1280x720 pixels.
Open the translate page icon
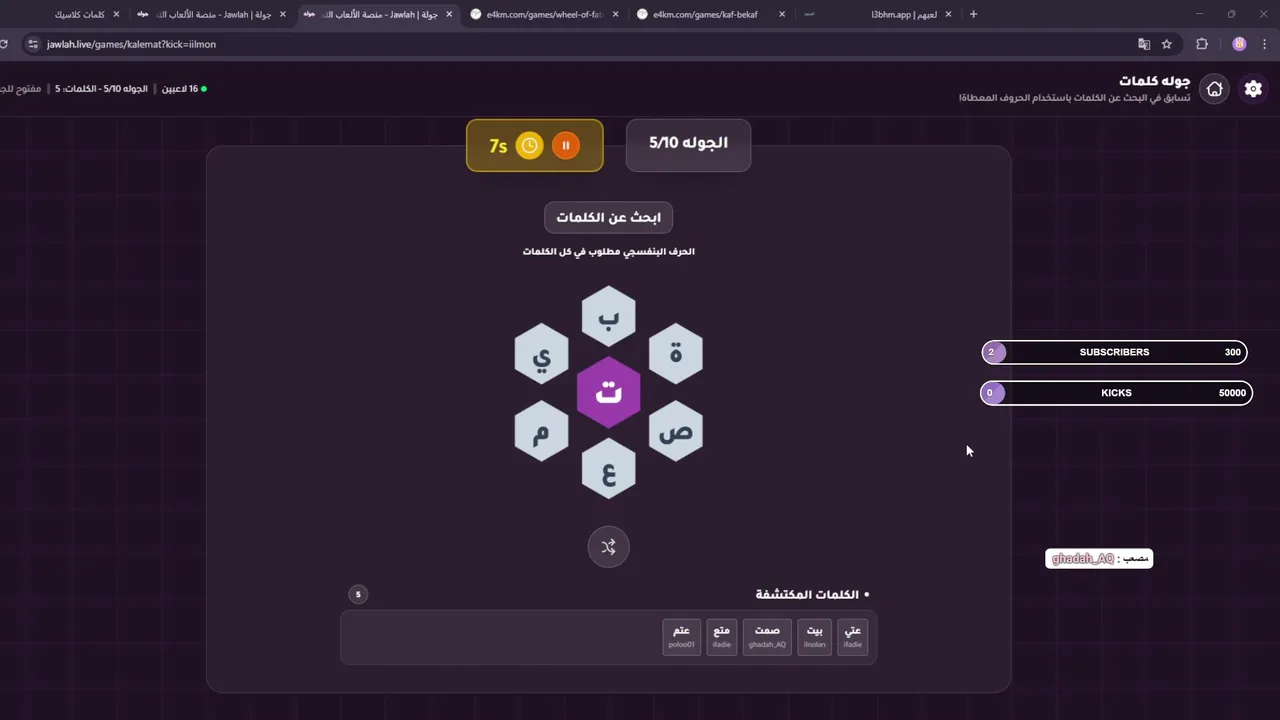(1144, 44)
